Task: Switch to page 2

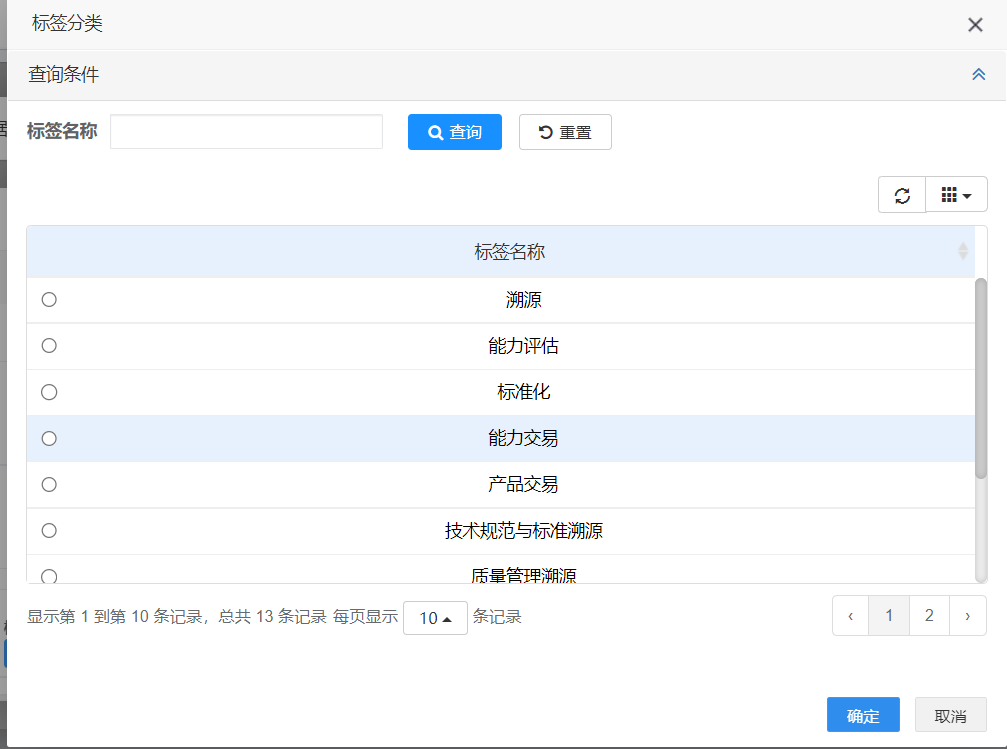Action: 929,616
